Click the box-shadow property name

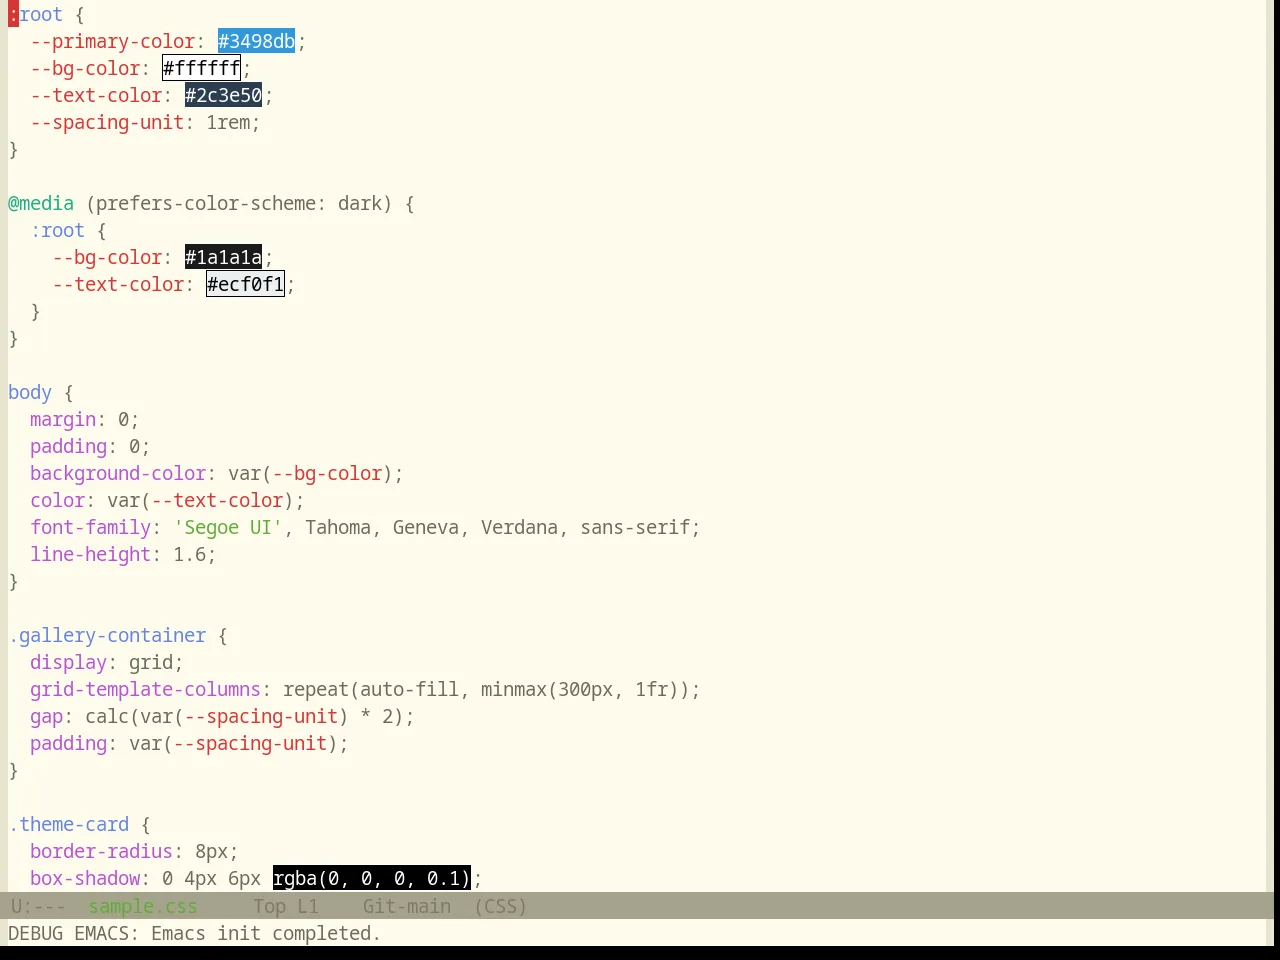85,878
